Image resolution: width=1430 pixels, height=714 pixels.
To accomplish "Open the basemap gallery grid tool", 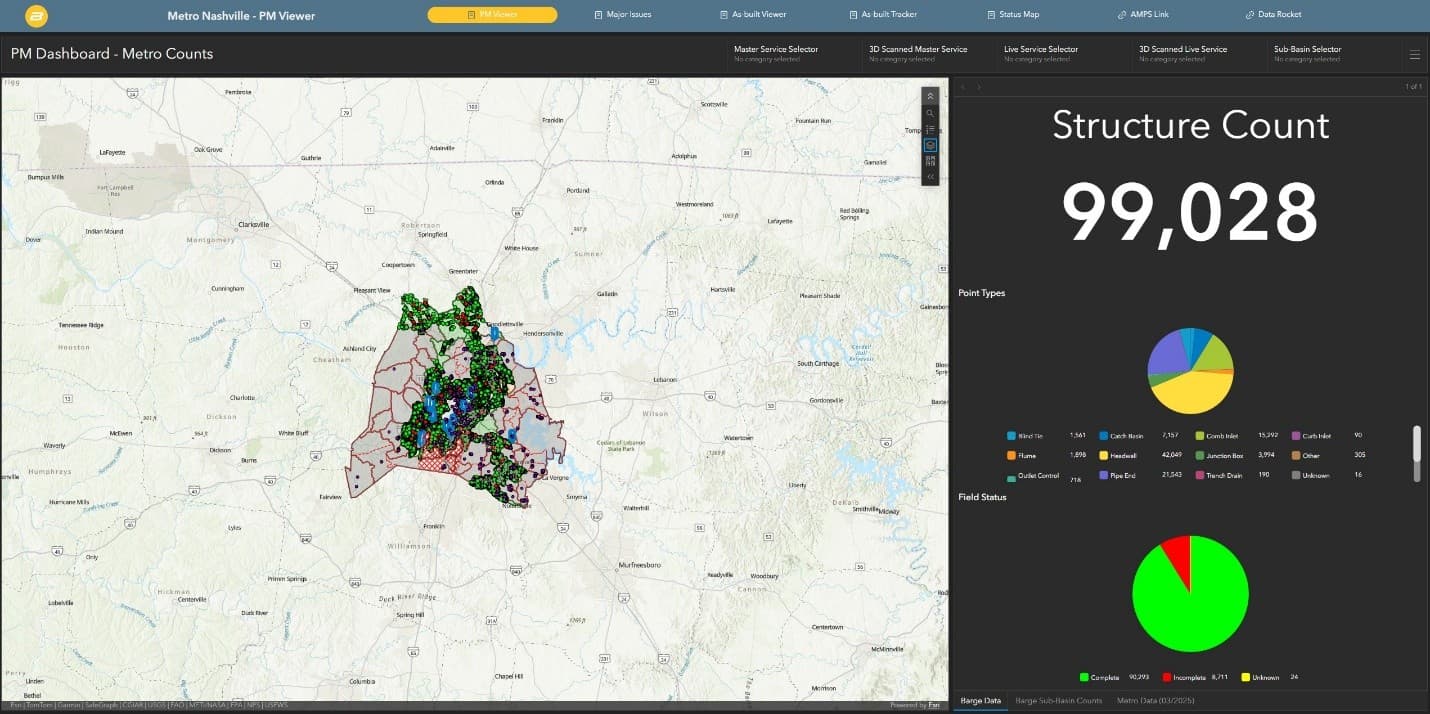I will (930, 160).
